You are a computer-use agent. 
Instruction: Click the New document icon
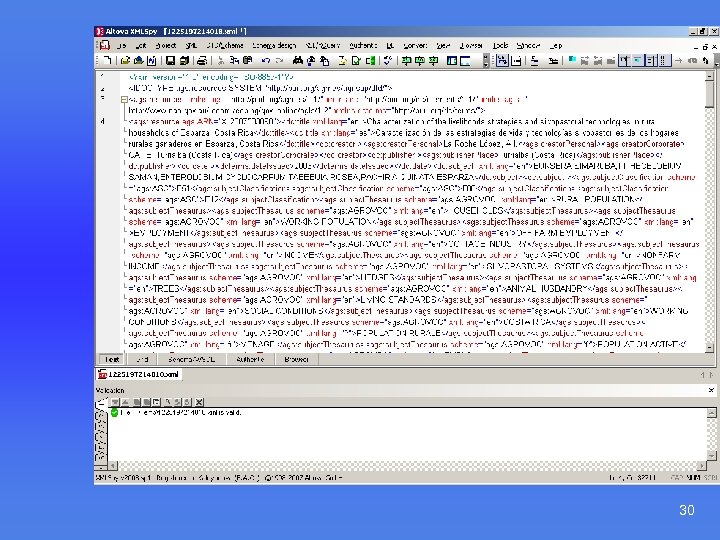pos(107,60)
